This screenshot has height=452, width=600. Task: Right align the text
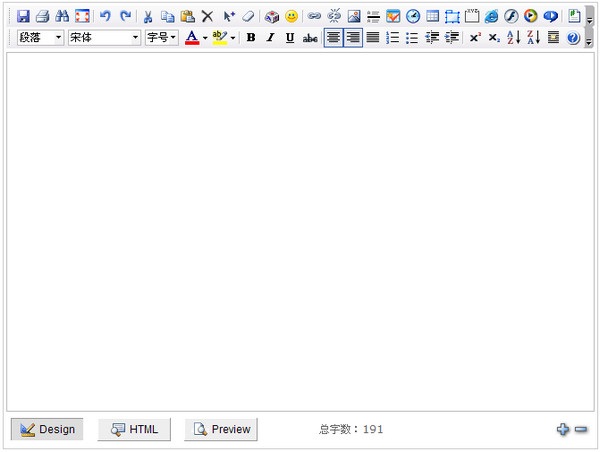tap(353, 38)
